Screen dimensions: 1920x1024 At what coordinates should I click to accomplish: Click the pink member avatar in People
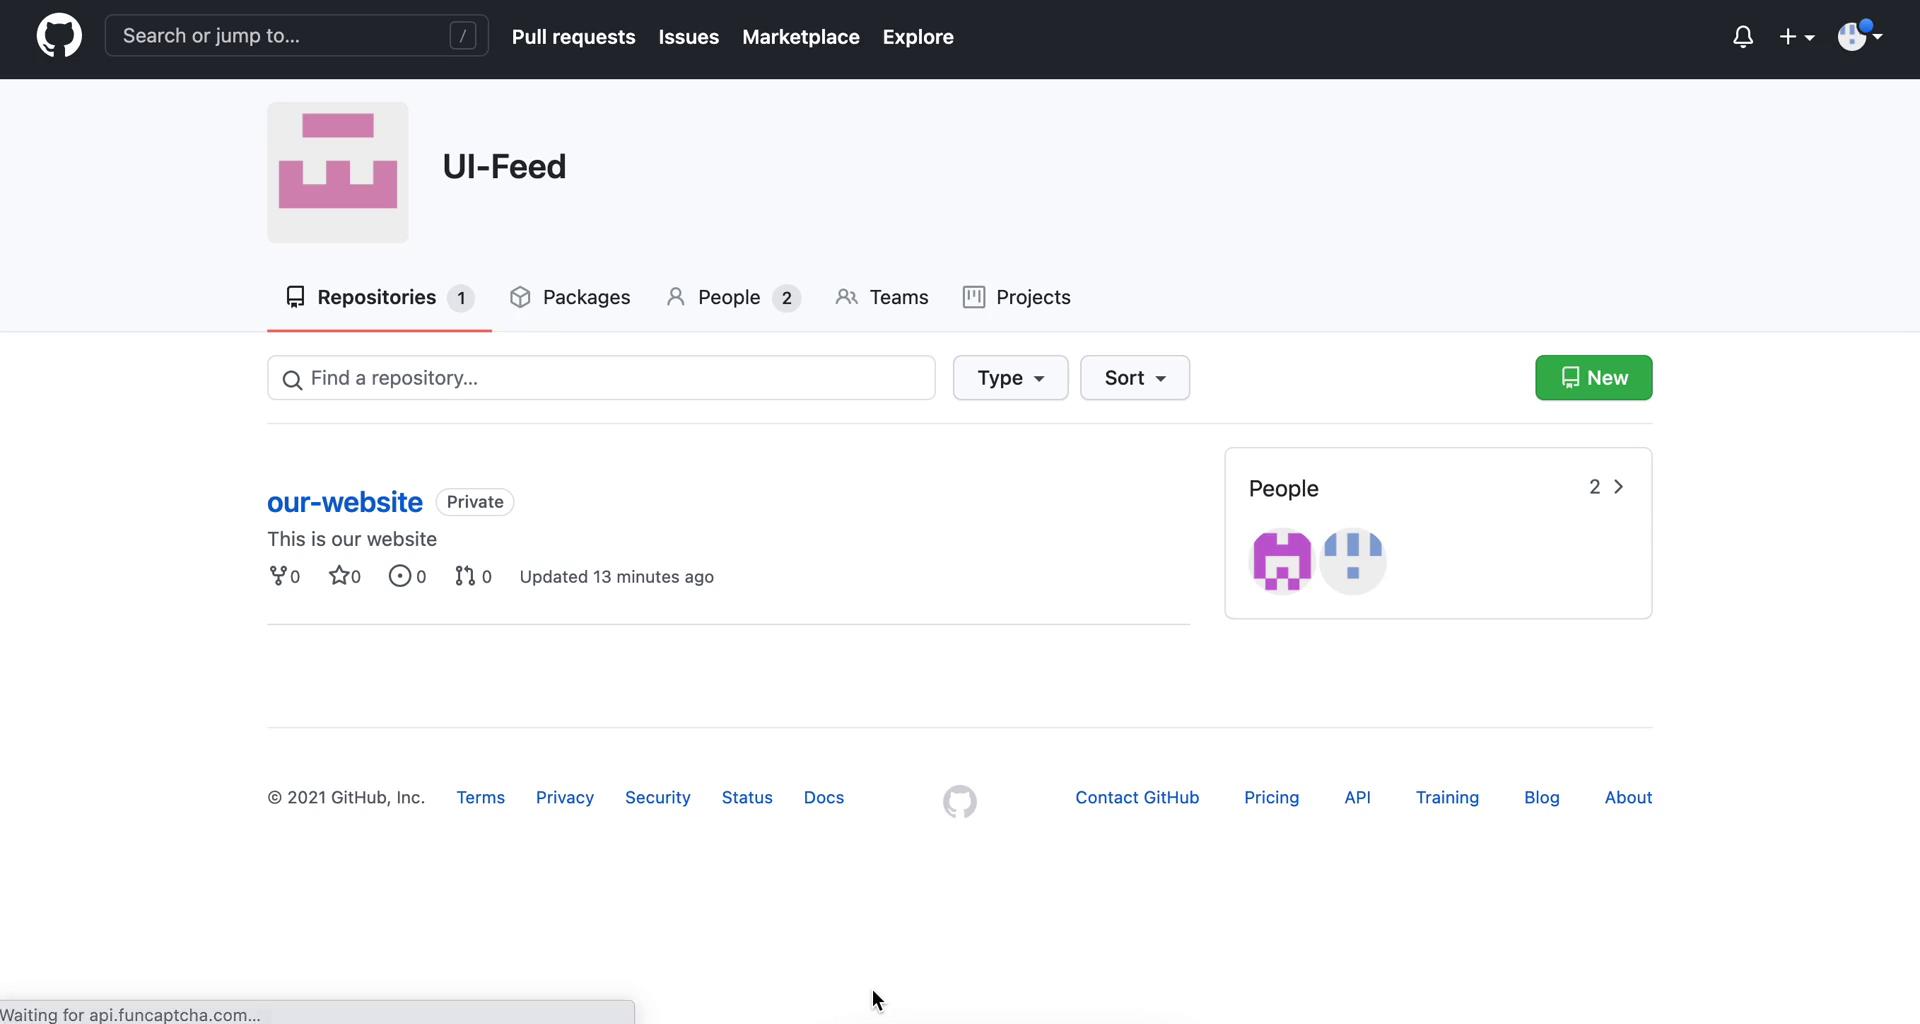[1282, 560]
